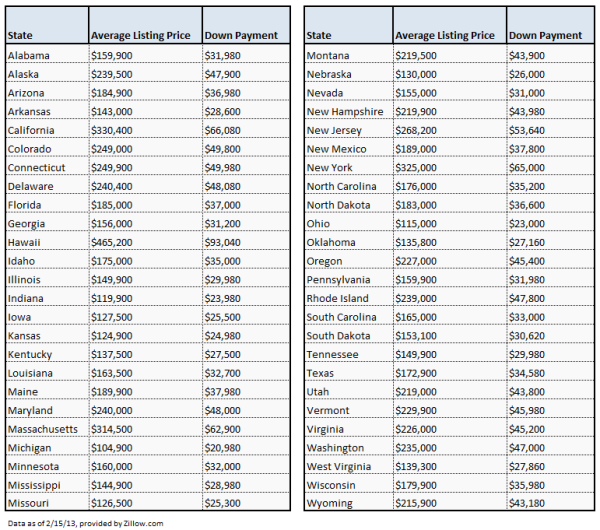Image resolution: width=600 pixels, height=530 pixels.
Task: Select the Texas state cell
Action: pyautogui.click(x=320, y=373)
